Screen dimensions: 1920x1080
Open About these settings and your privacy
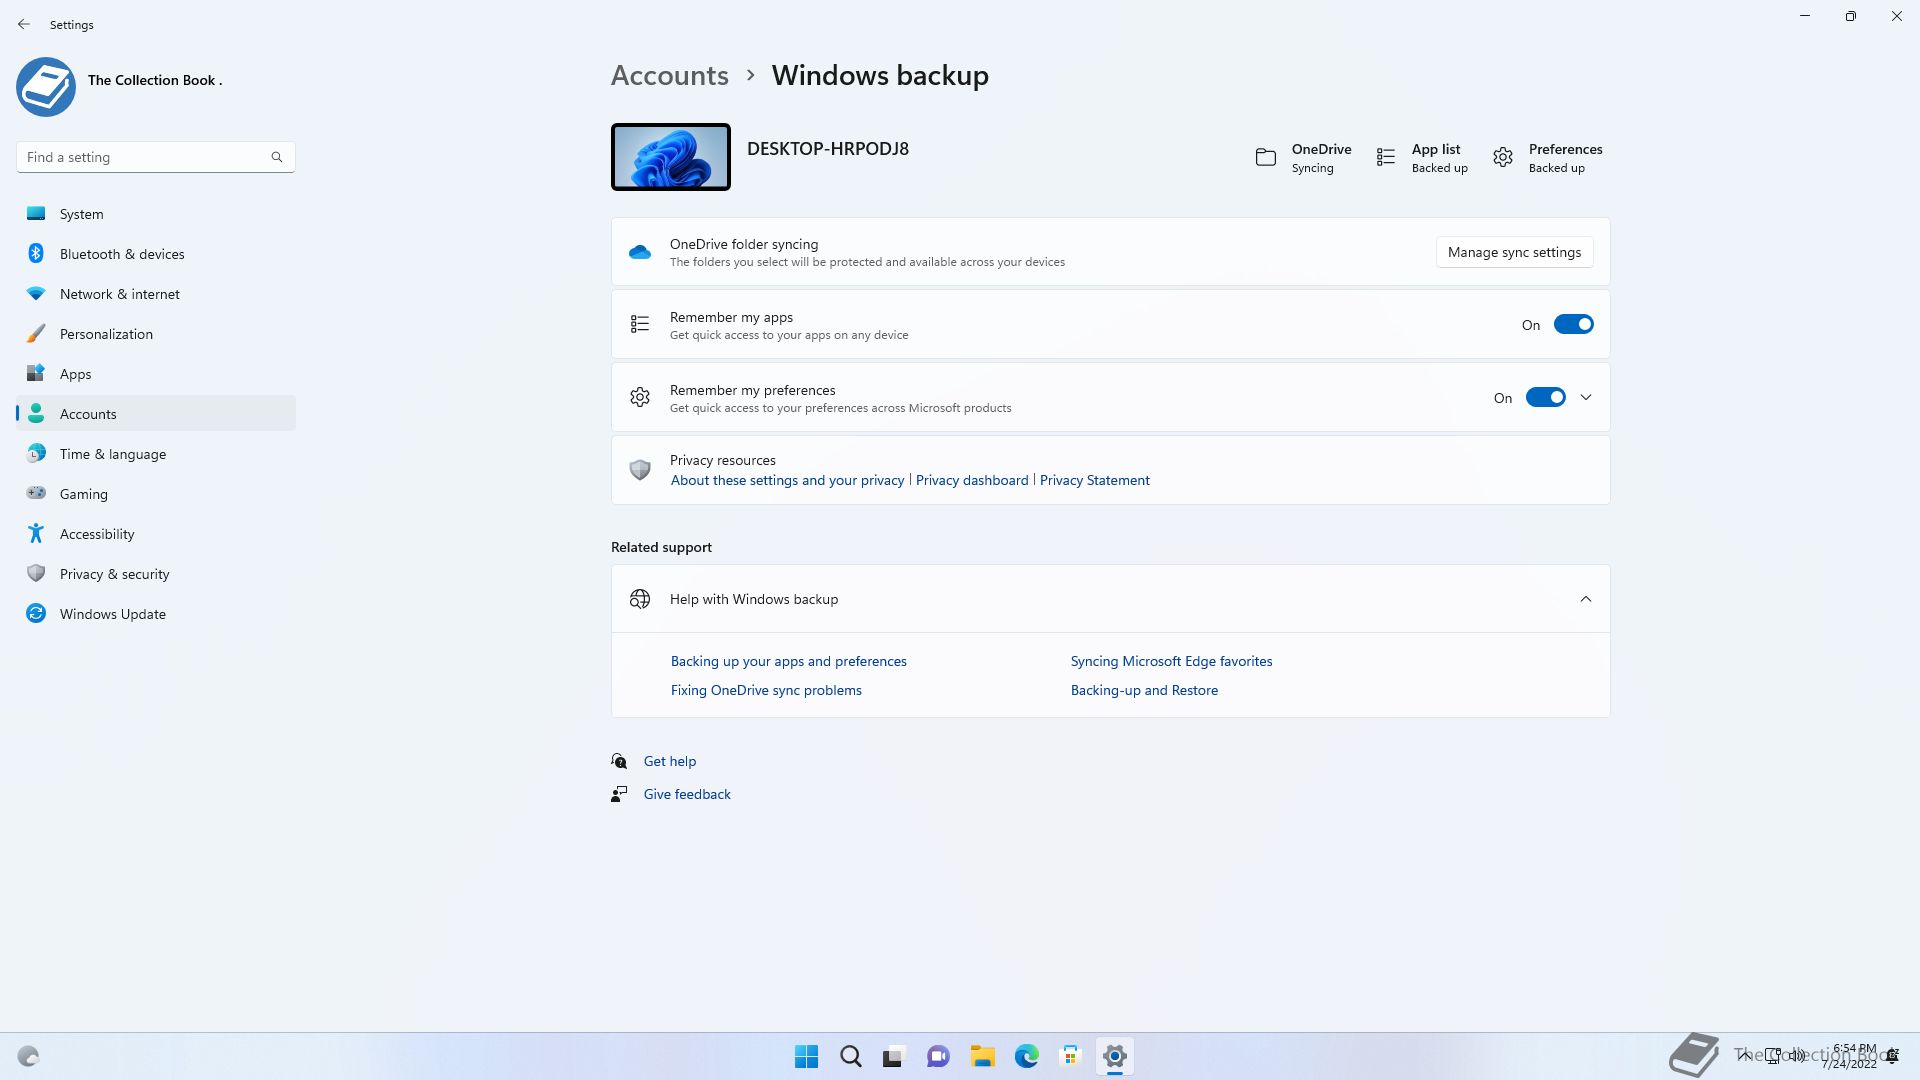click(x=787, y=480)
